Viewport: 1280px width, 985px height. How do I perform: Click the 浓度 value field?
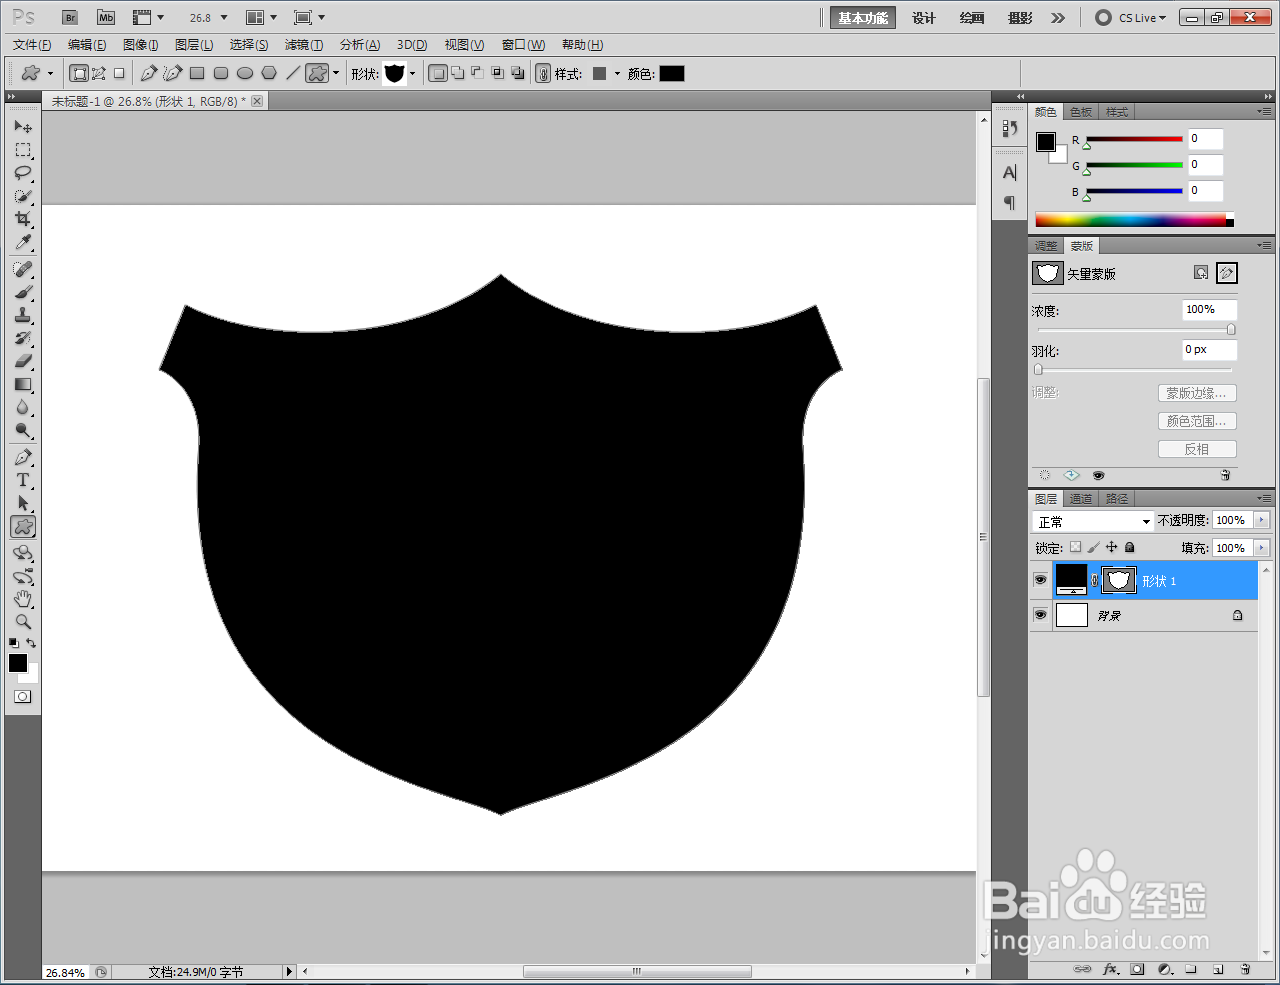click(1209, 310)
